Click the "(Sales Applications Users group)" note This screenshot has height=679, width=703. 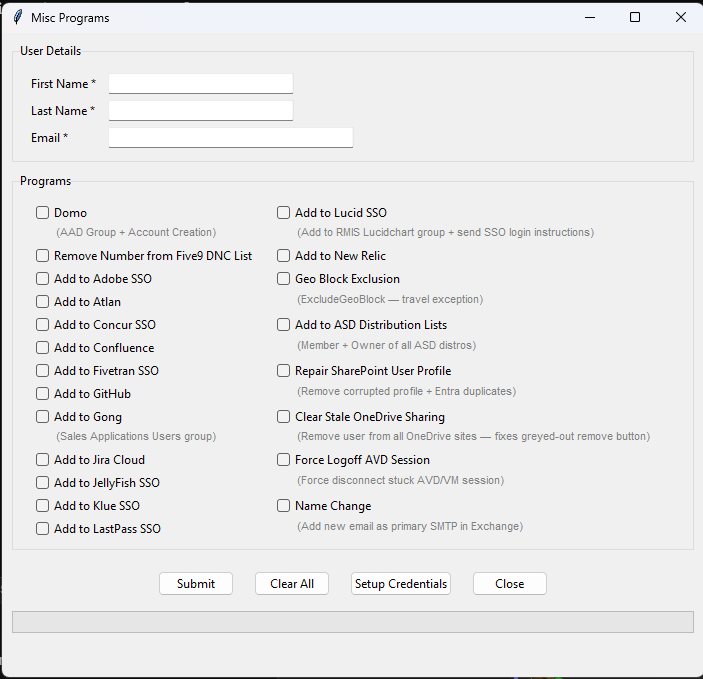(x=136, y=436)
